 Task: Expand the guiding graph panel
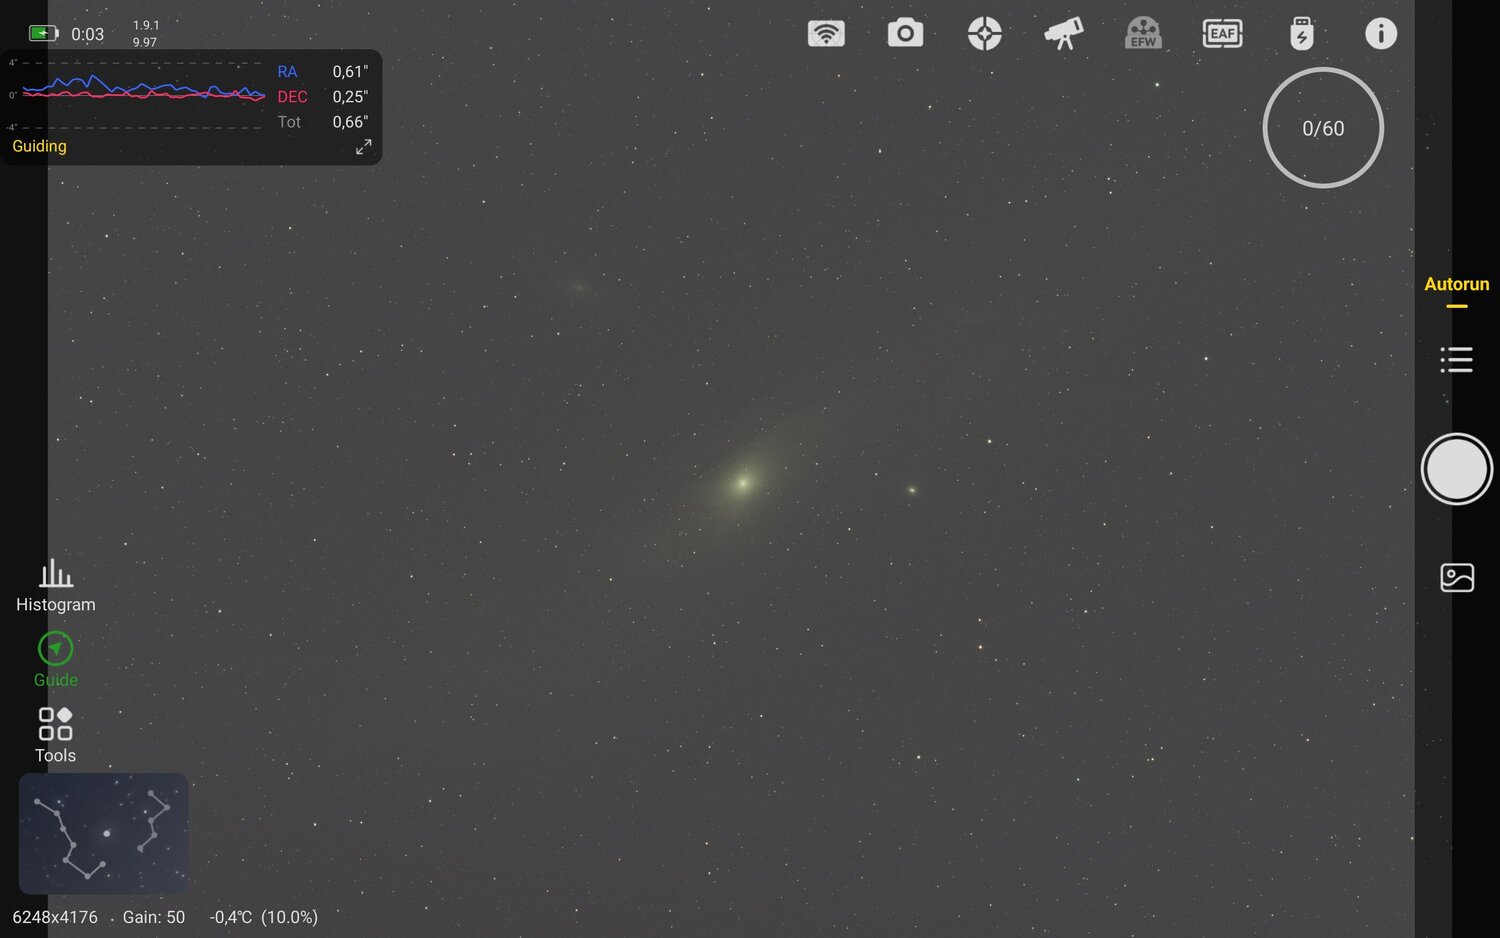pyautogui.click(x=364, y=147)
